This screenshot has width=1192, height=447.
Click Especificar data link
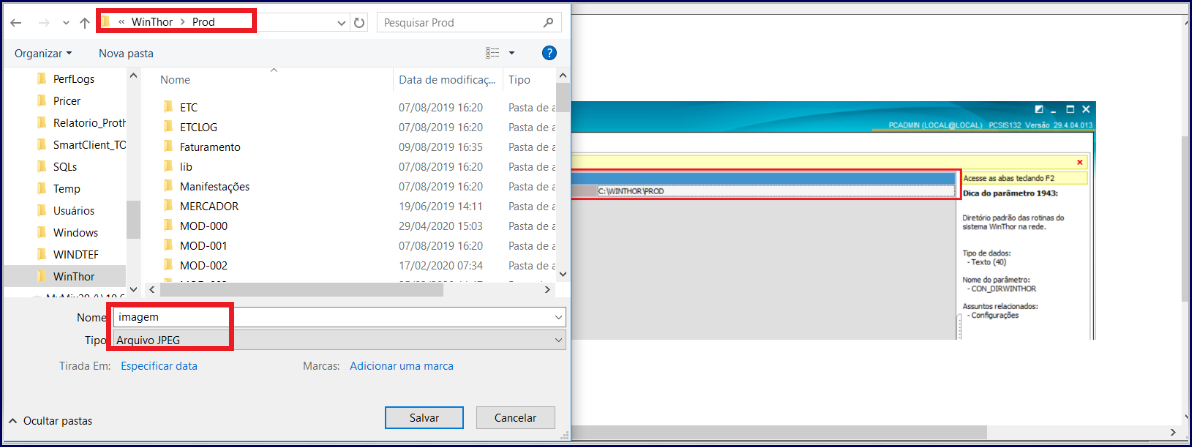pyautogui.click(x=159, y=366)
